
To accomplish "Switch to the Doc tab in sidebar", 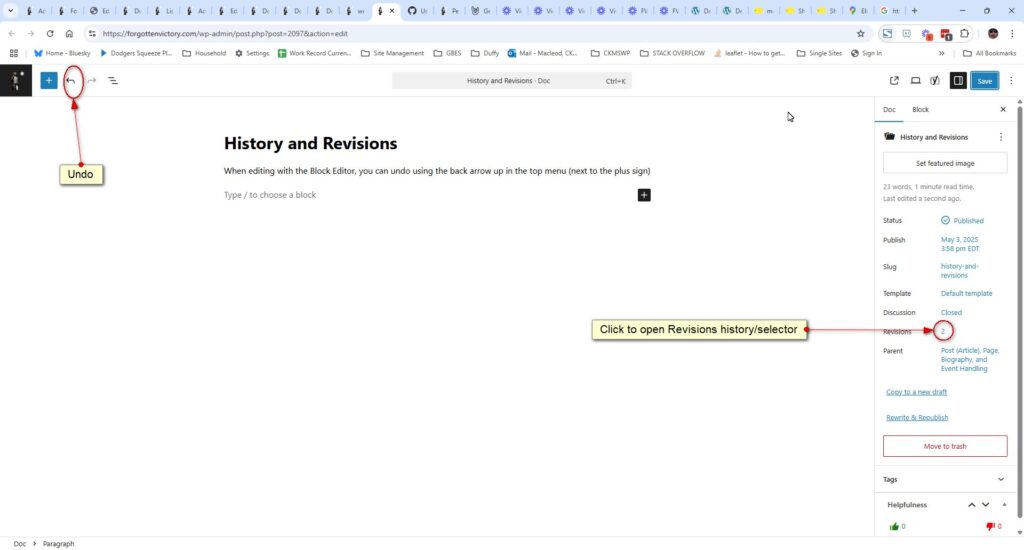I will tap(889, 109).
